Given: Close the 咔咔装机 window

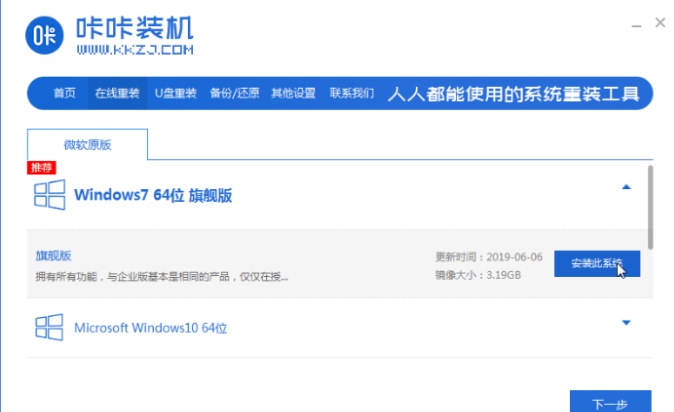Looking at the screenshot, I should (x=657, y=21).
